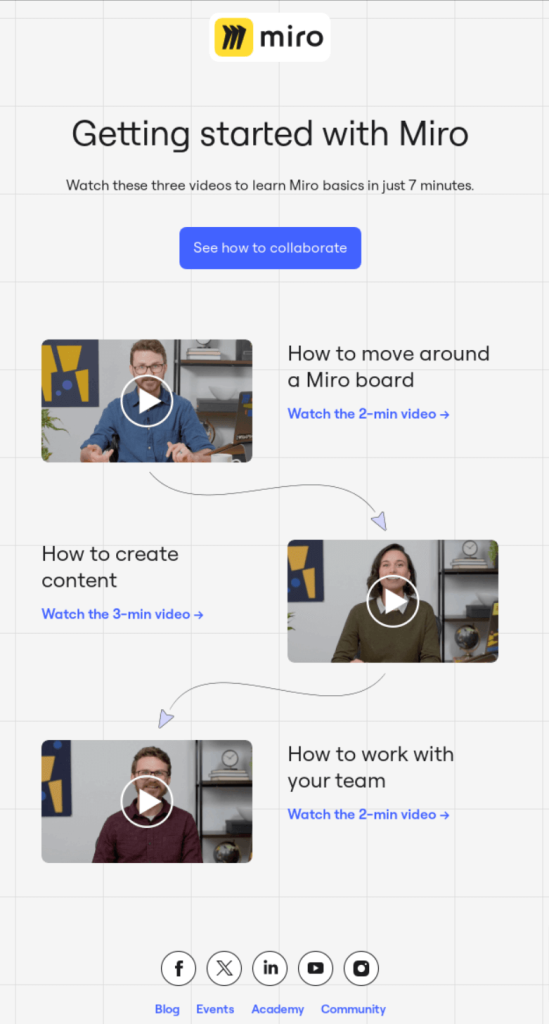Play the 'How to create content' video
The image size is (549, 1024).
393,601
